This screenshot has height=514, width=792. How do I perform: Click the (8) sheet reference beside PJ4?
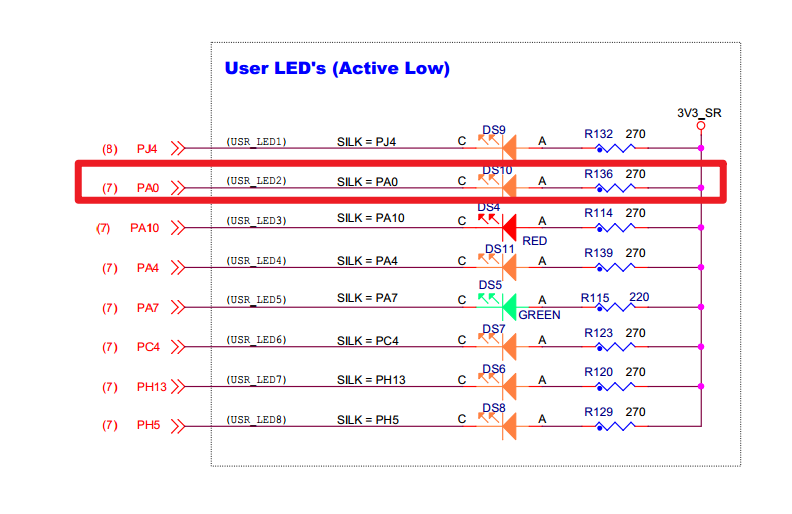coord(110,149)
